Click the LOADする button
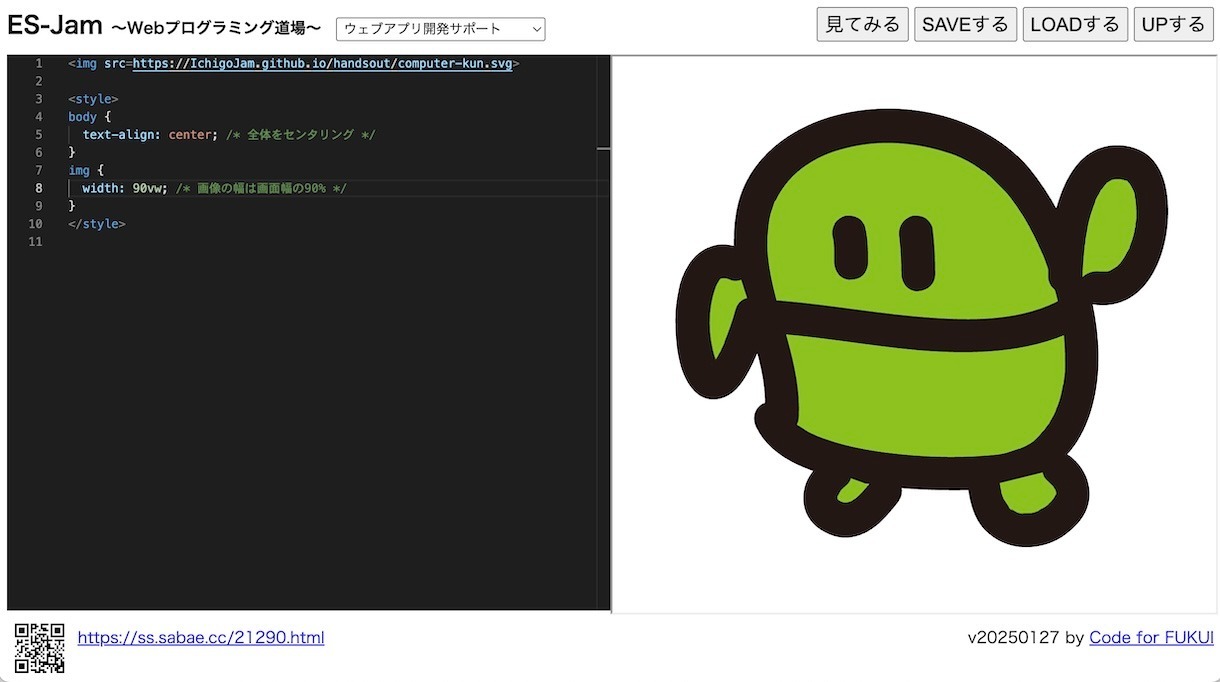 point(1074,24)
